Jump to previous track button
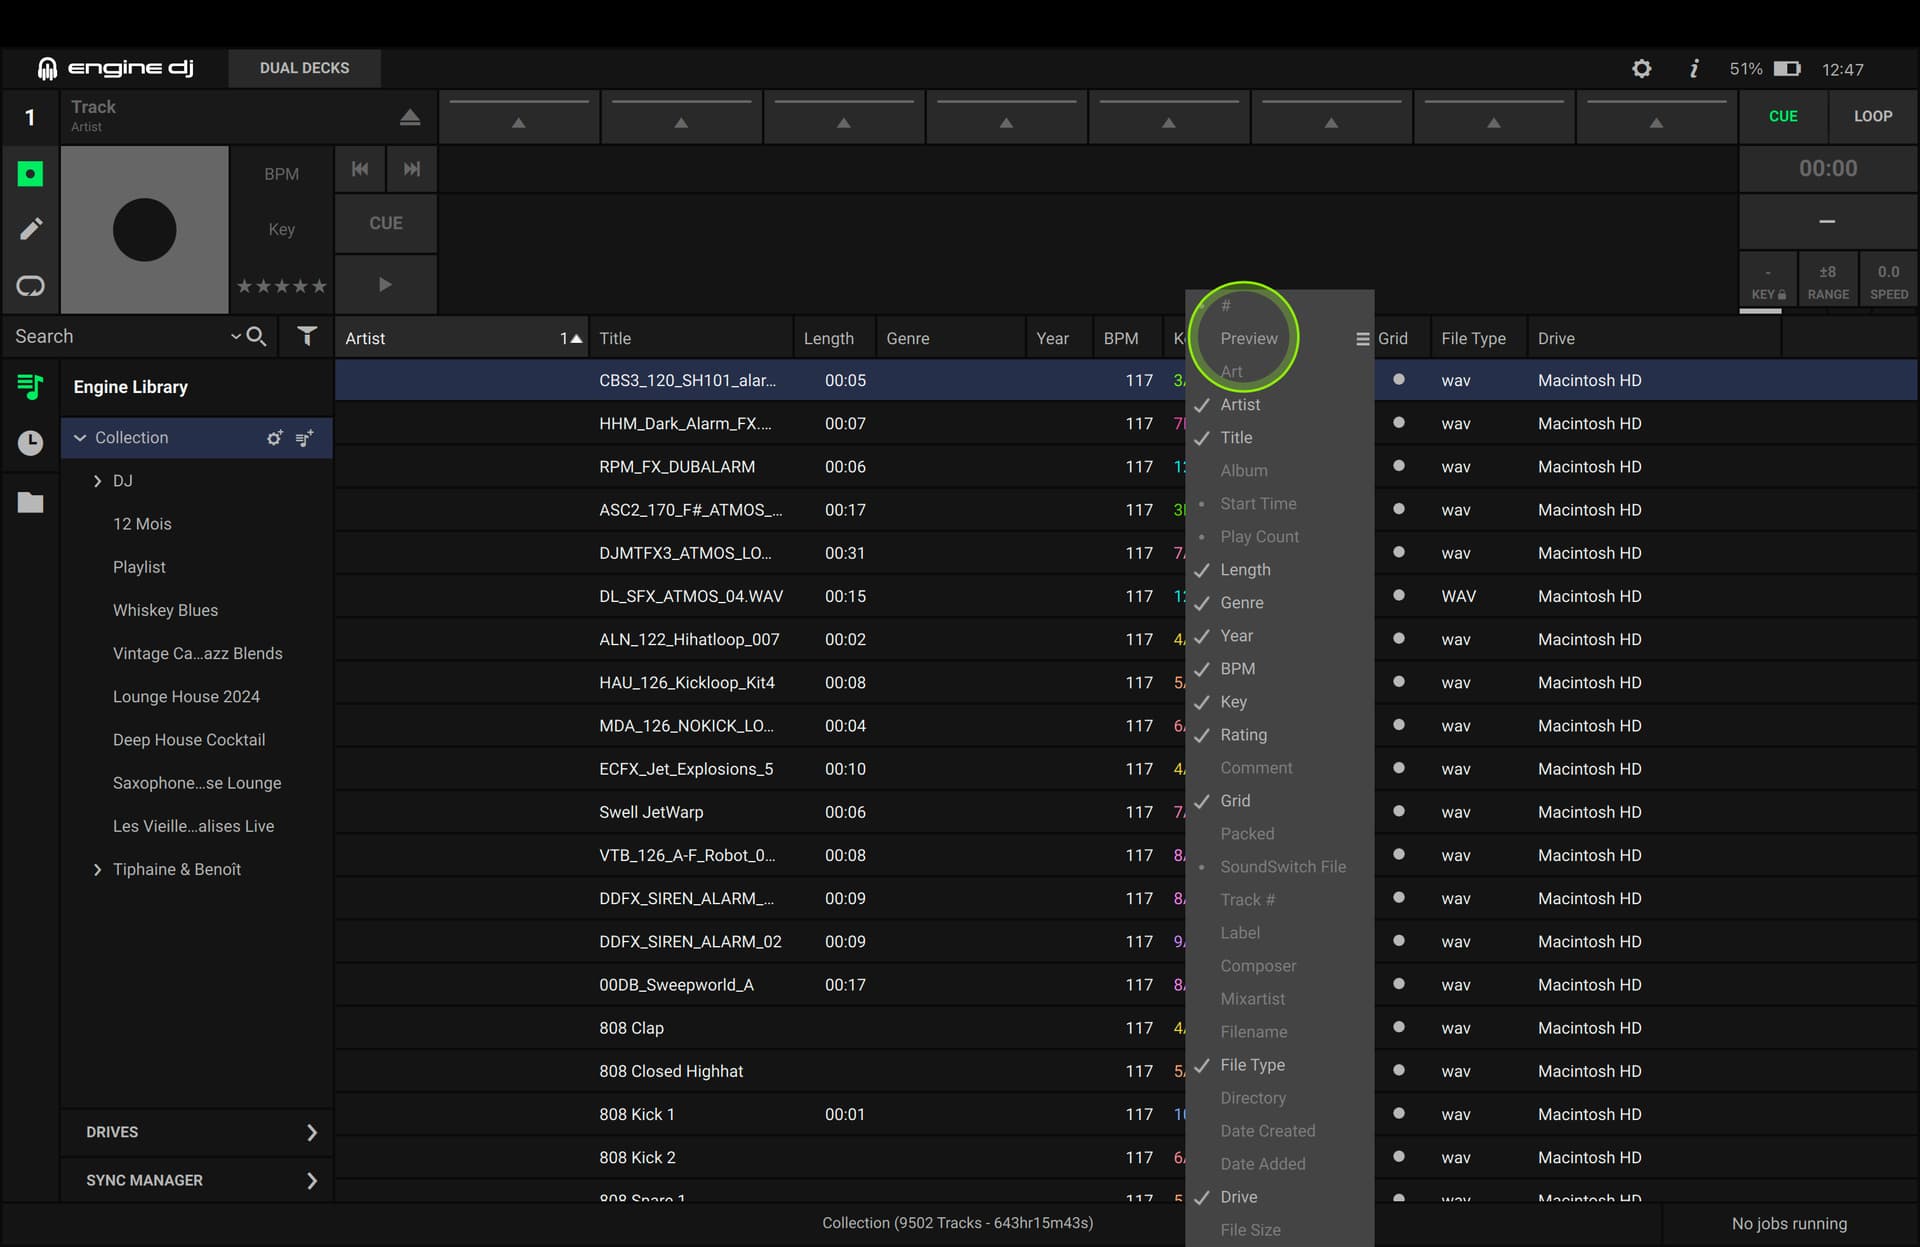This screenshot has width=1920, height=1247. 360,169
